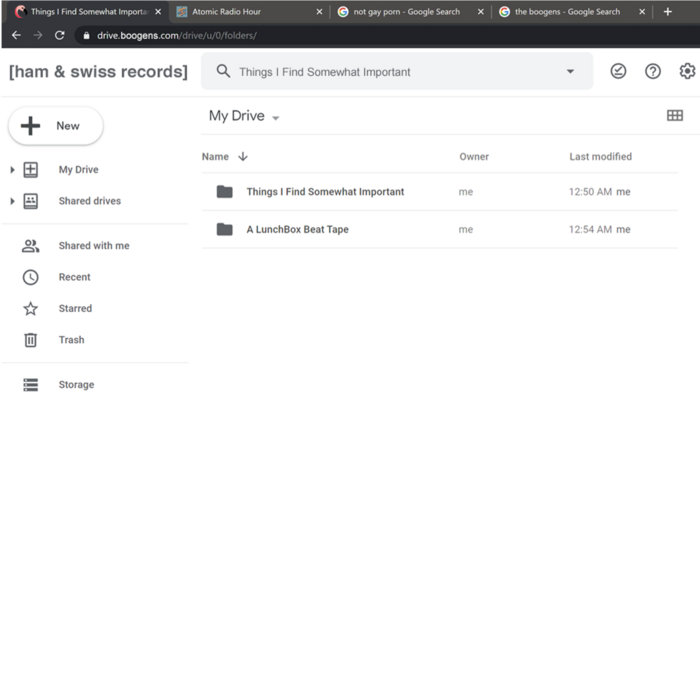Screen dimensions: 700x700
Task: Open the My Drive title dropdown
Action: click(x=275, y=118)
